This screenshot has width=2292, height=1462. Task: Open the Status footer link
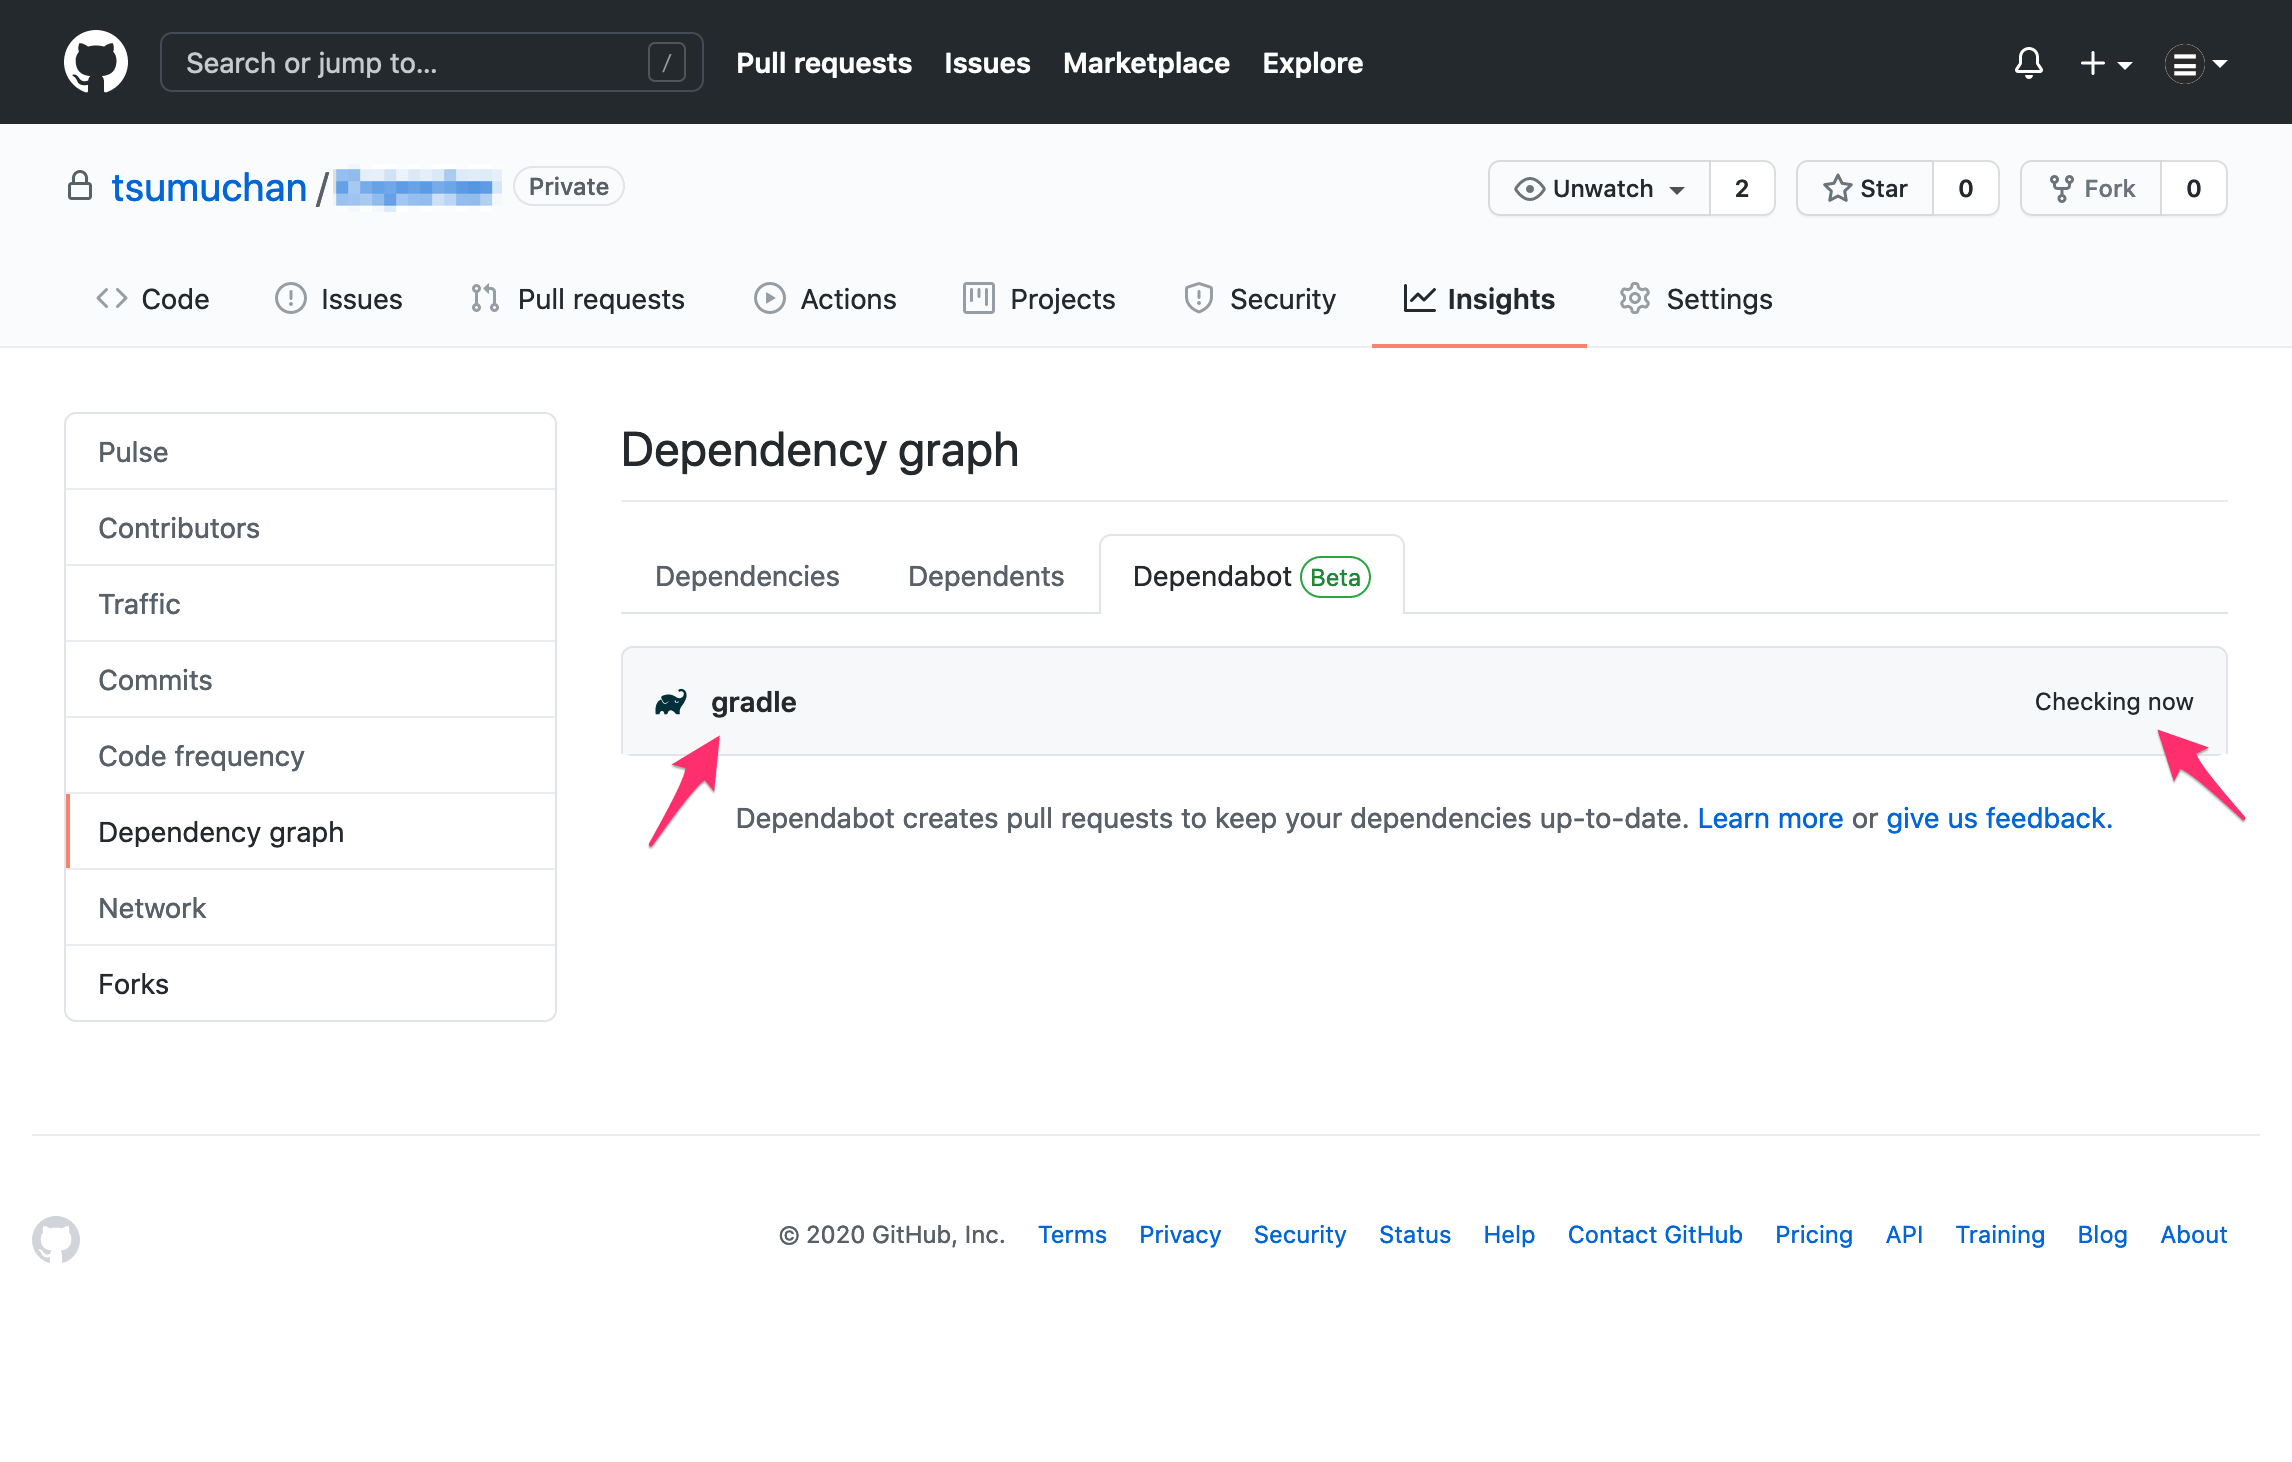click(x=1414, y=1235)
